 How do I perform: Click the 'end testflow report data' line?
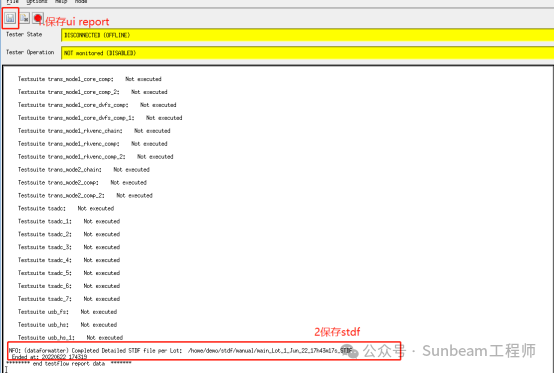[69, 363]
